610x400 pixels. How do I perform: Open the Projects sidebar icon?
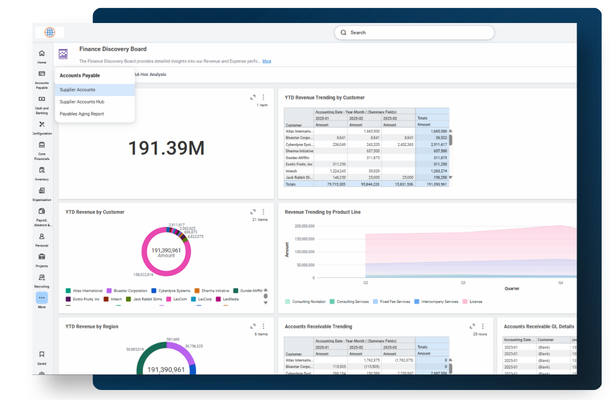(42, 257)
